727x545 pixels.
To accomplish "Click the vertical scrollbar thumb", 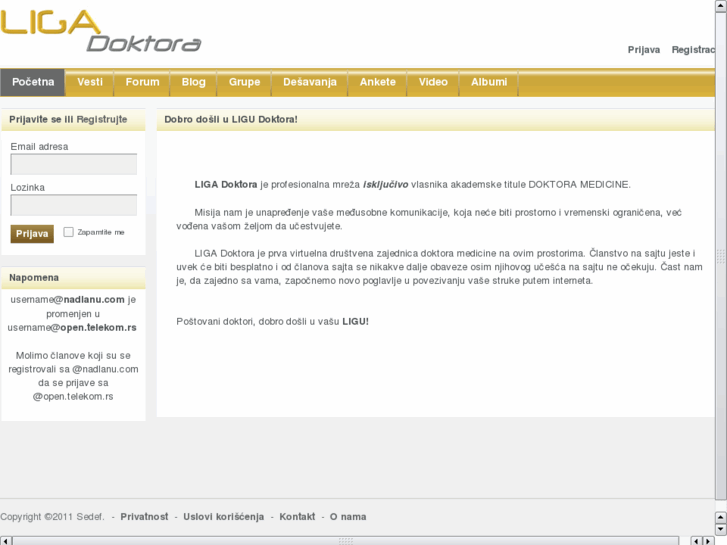I will (x=721, y=256).
